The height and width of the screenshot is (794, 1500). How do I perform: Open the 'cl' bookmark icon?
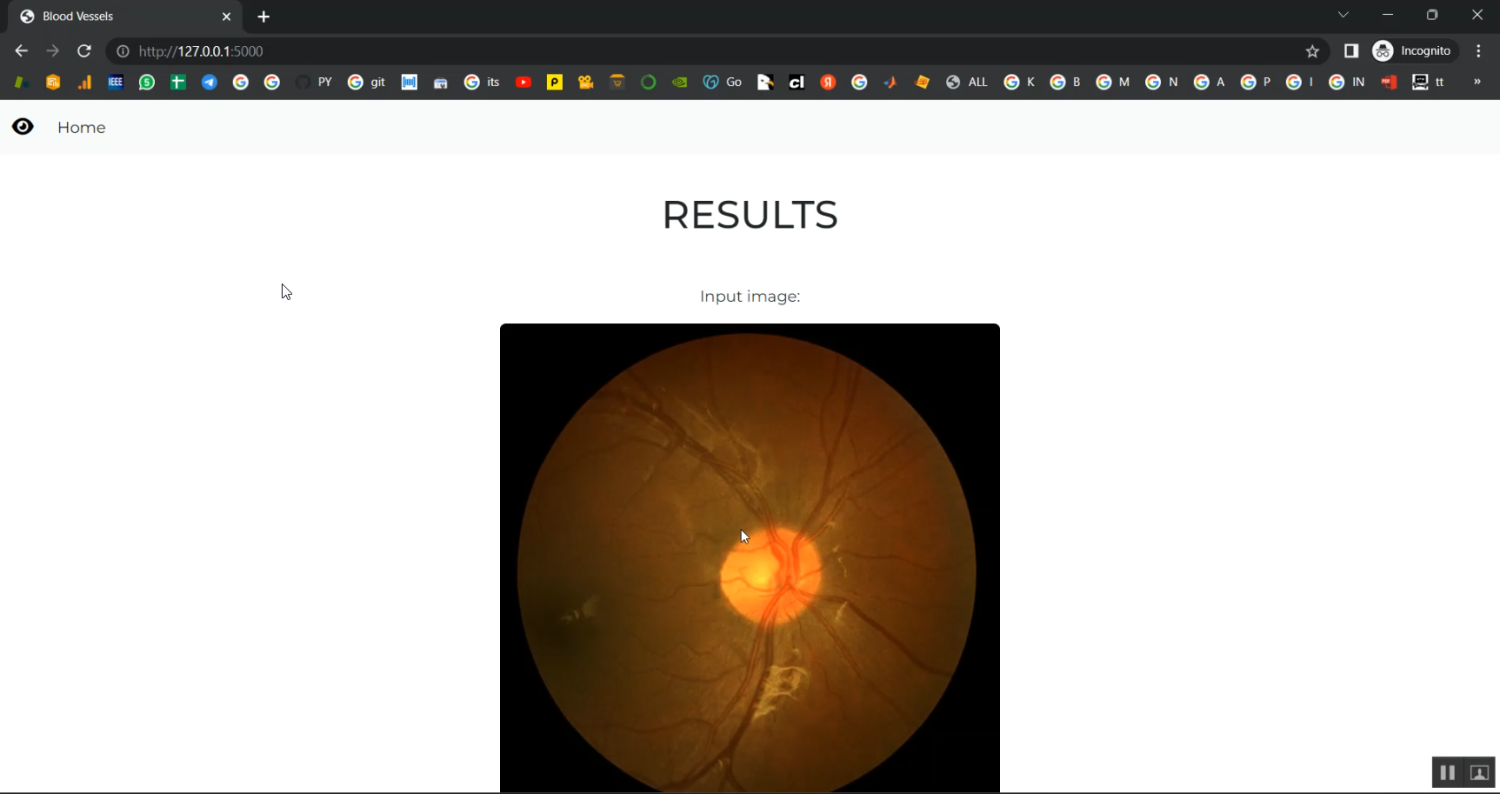797,82
